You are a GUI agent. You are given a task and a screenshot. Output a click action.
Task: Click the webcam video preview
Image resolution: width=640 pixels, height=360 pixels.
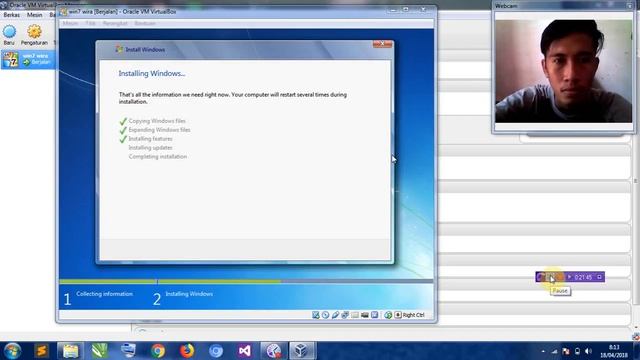pyautogui.click(x=563, y=71)
